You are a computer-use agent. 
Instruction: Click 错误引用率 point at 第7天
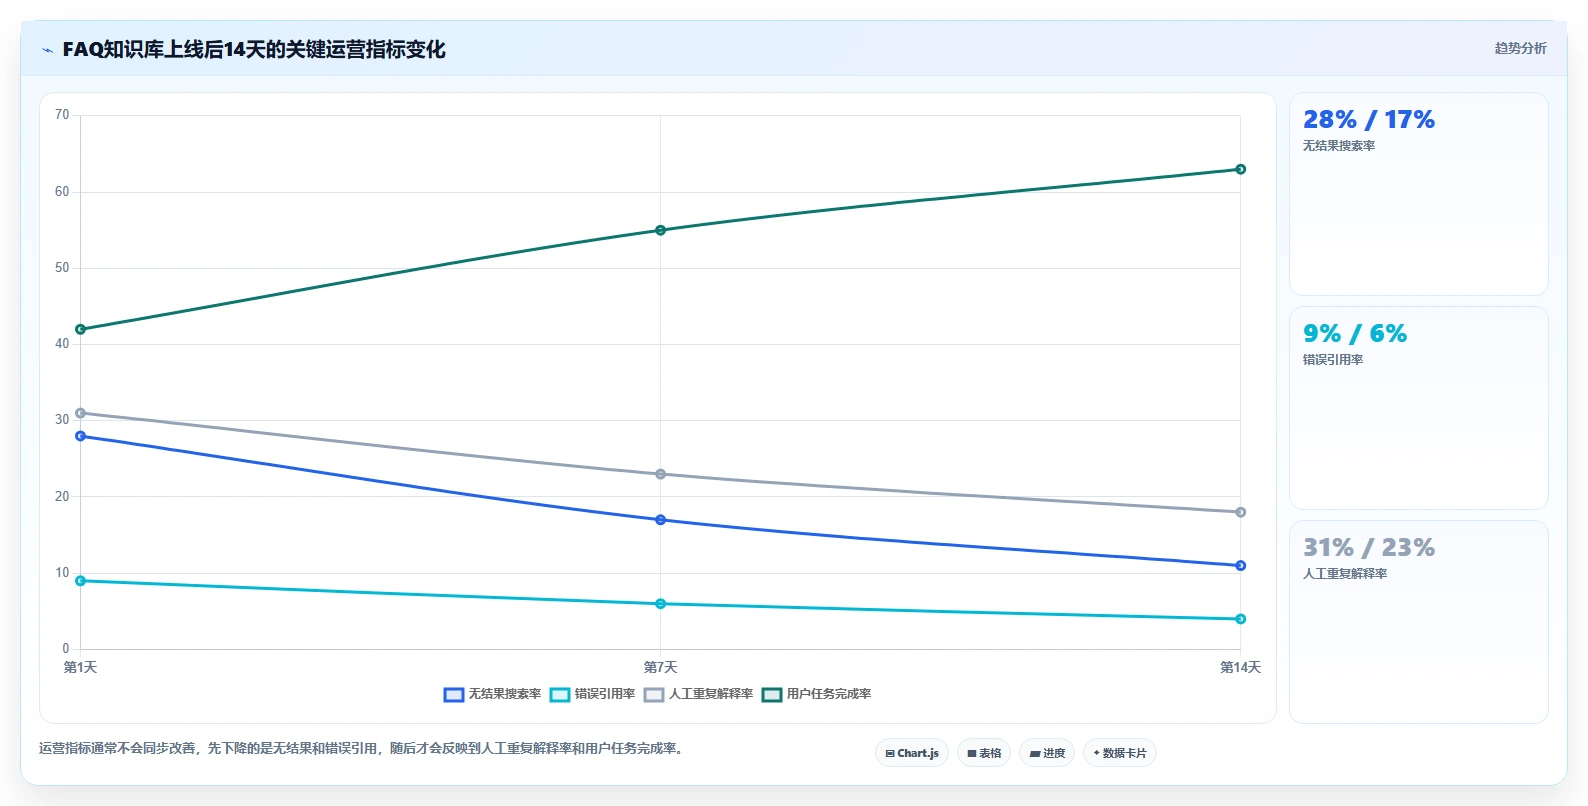(x=660, y=604)
